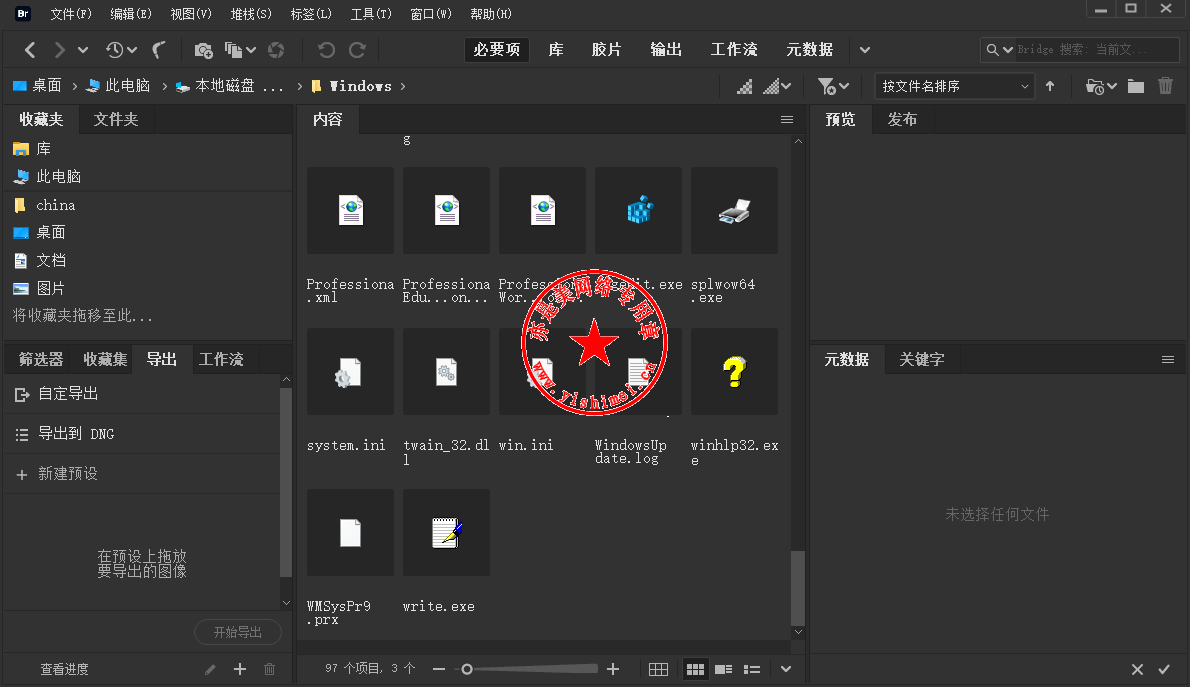Open the 按文件名排序 sort dropdown
Image resolution: width=1190 pixels, height=687 pixels.
pyautogui.click(x=954, y=87)
